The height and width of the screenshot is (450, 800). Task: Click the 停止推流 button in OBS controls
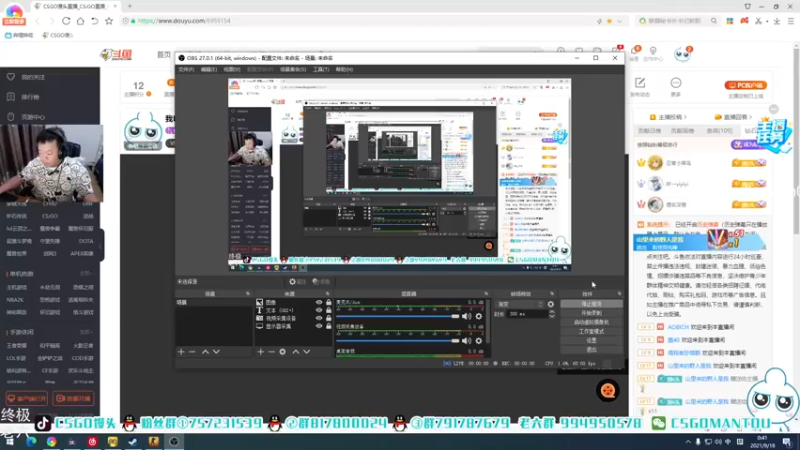point(591,304)
